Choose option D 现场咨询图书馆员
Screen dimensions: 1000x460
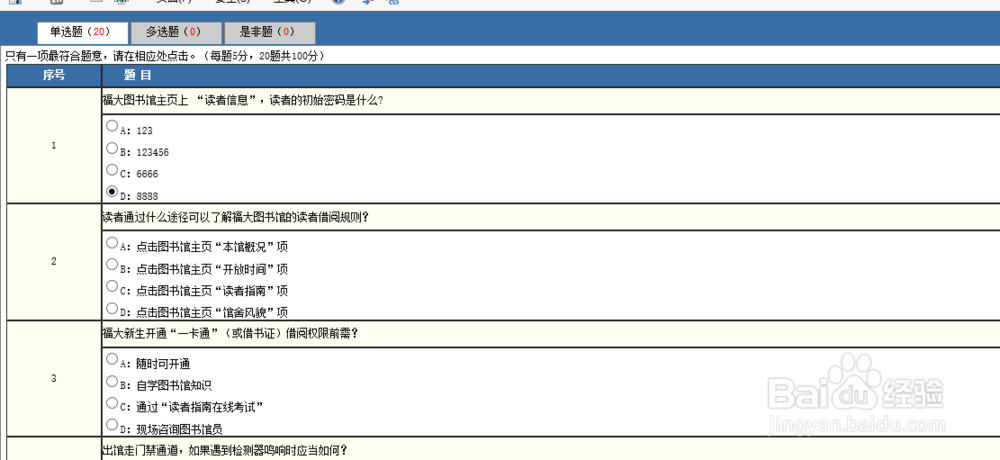click(112, 424)
